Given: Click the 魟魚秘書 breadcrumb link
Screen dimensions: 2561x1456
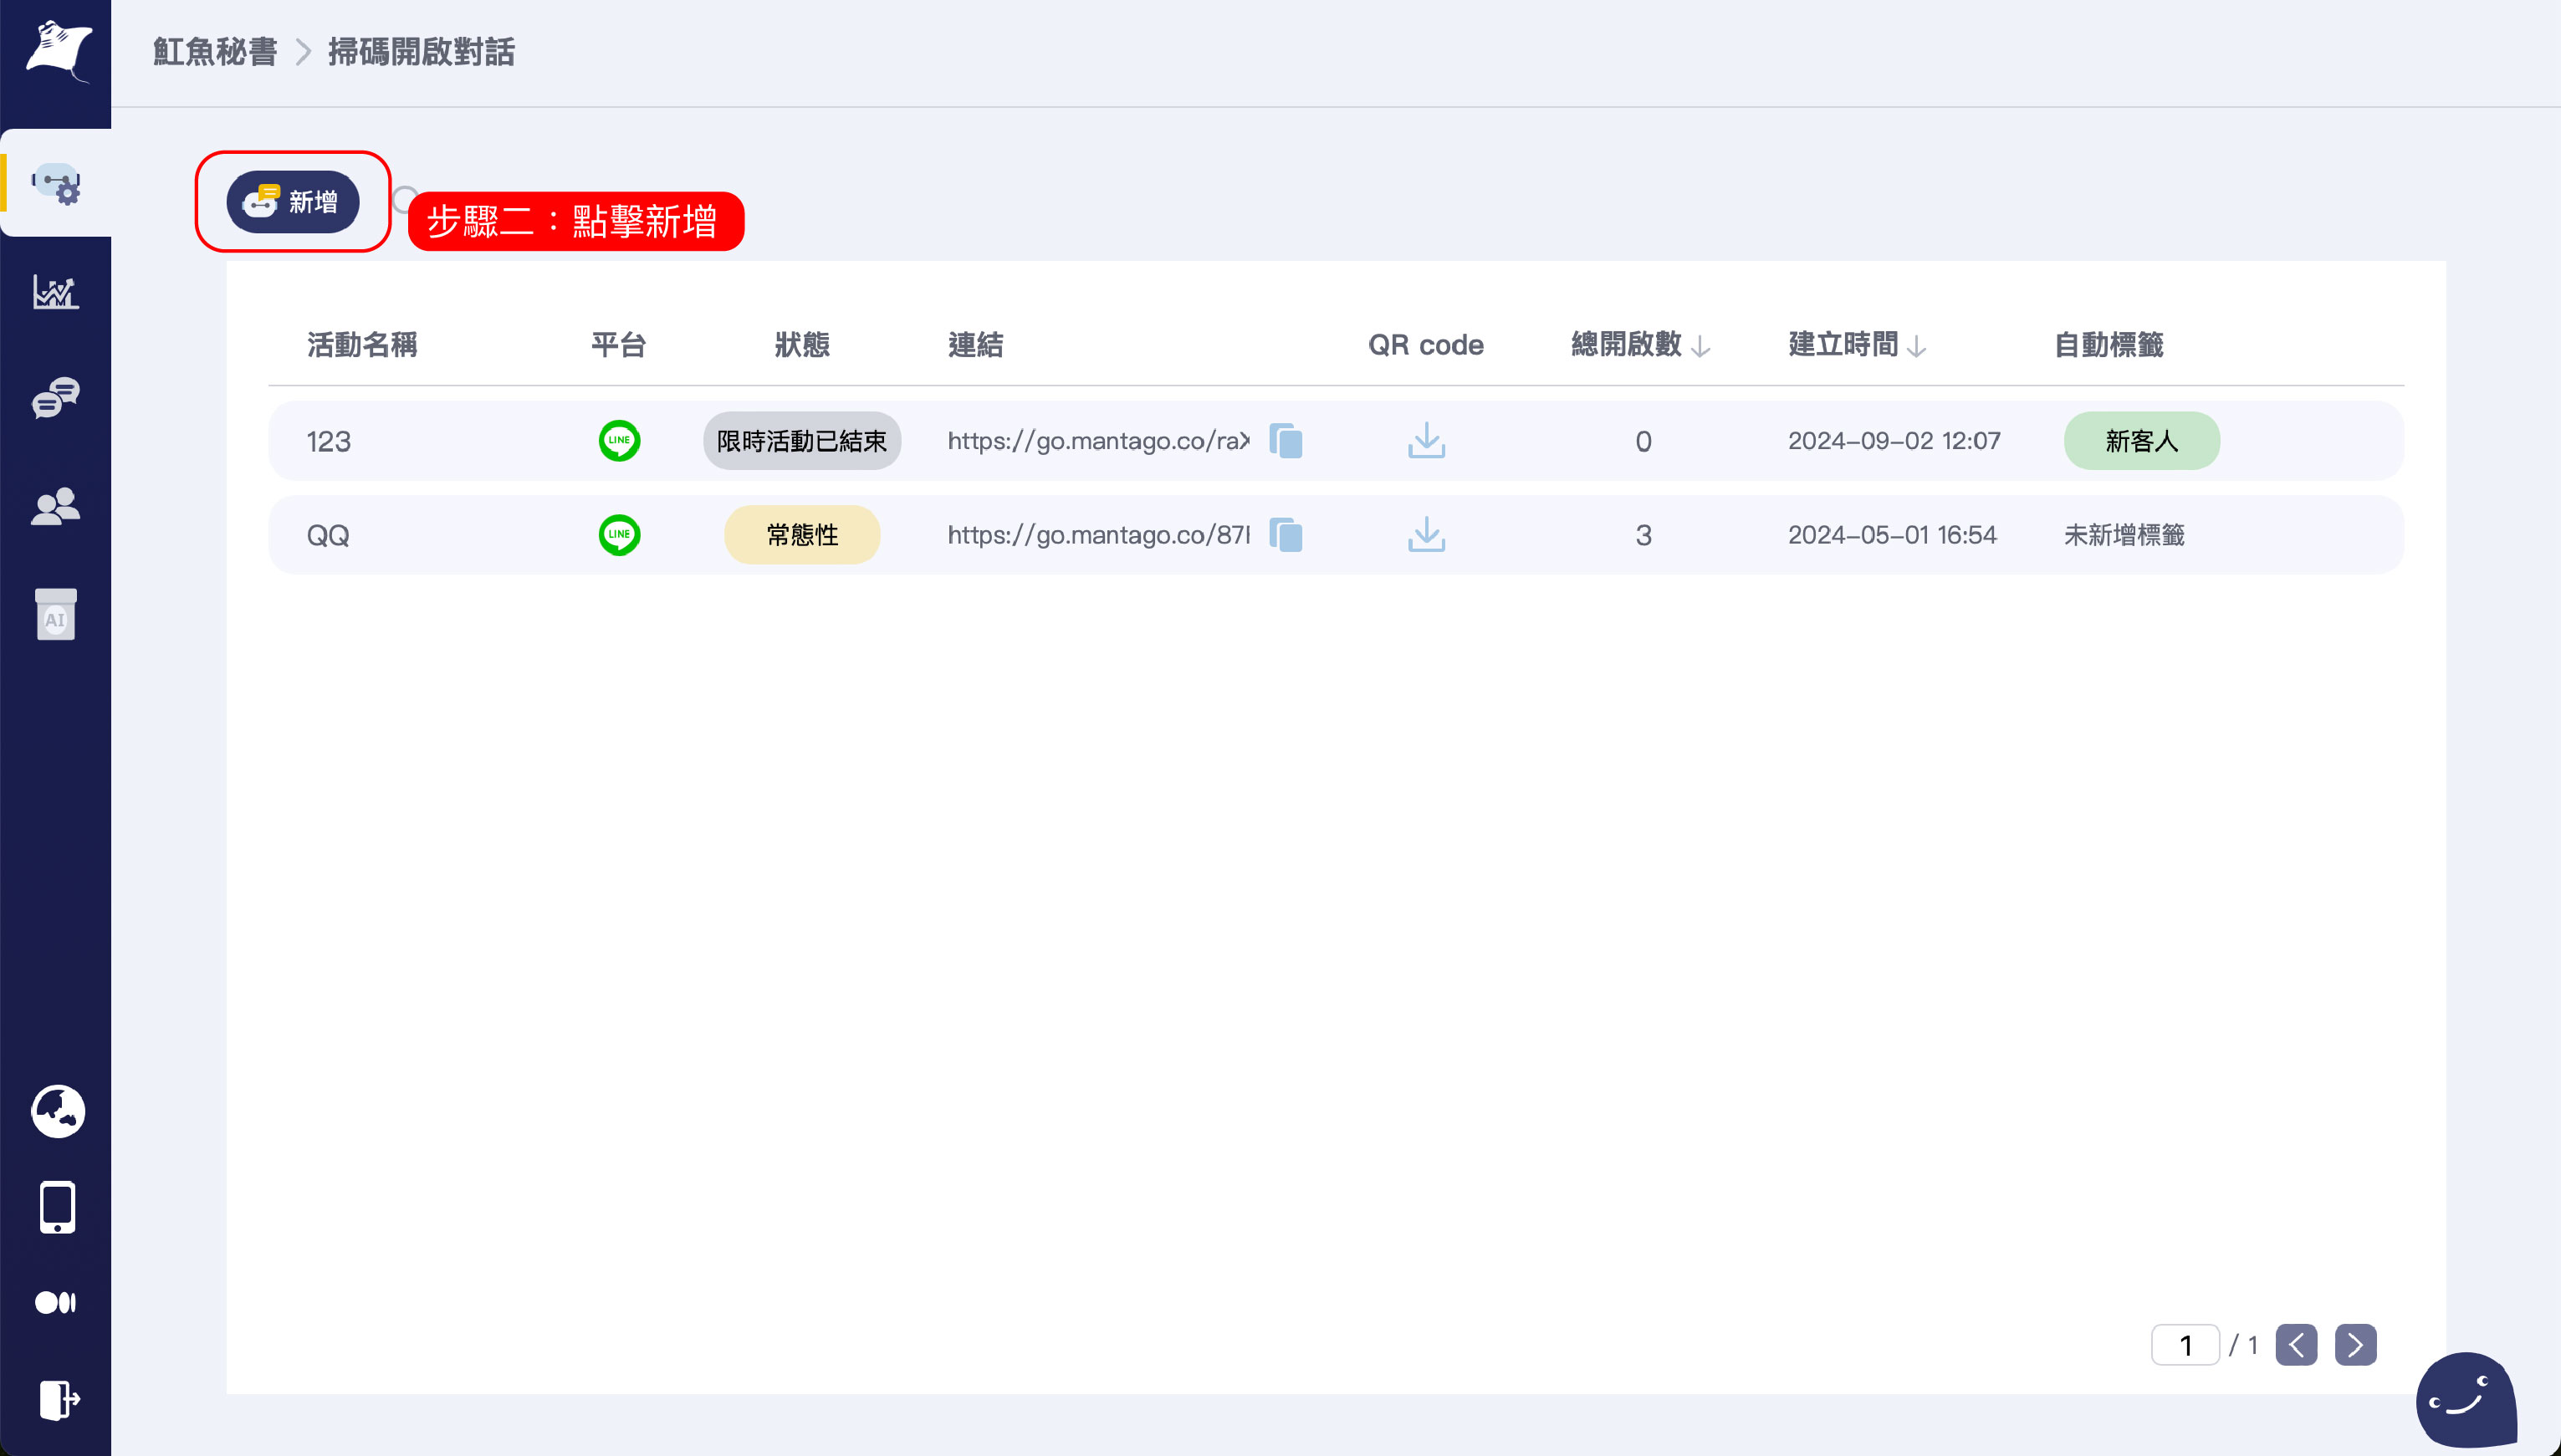Looking at the screenshot, I should click(215, 52).
